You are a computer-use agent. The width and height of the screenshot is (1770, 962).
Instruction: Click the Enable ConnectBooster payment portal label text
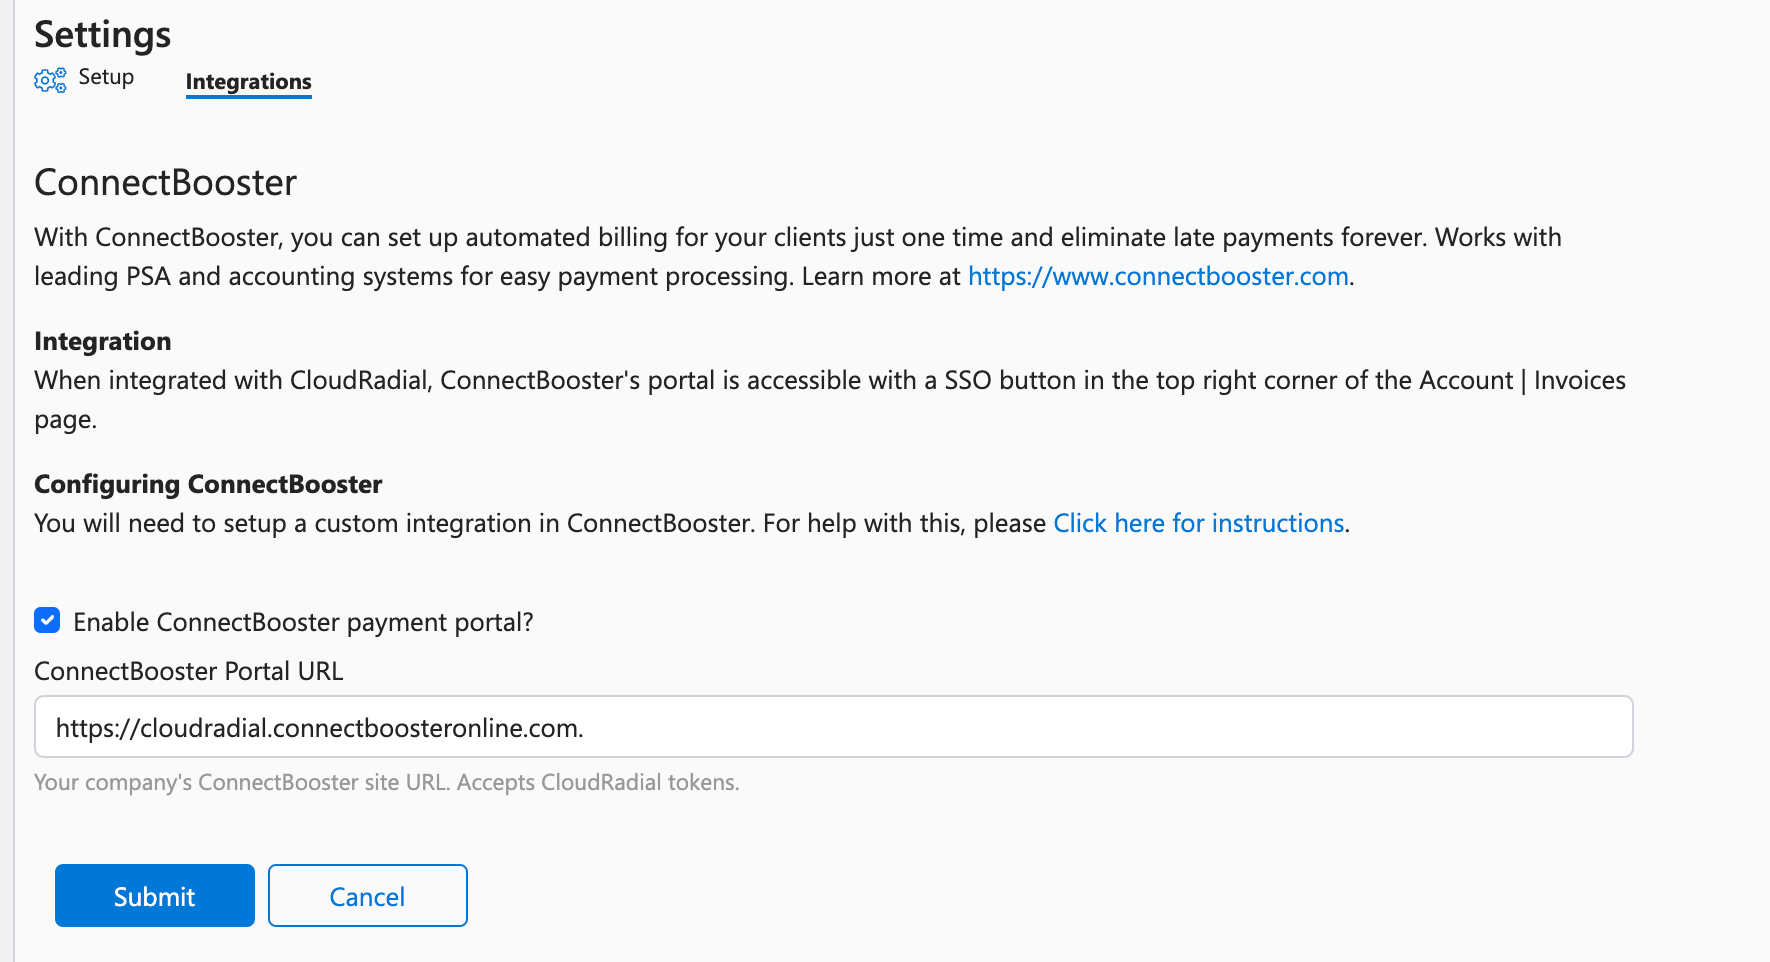pos(303,622)
